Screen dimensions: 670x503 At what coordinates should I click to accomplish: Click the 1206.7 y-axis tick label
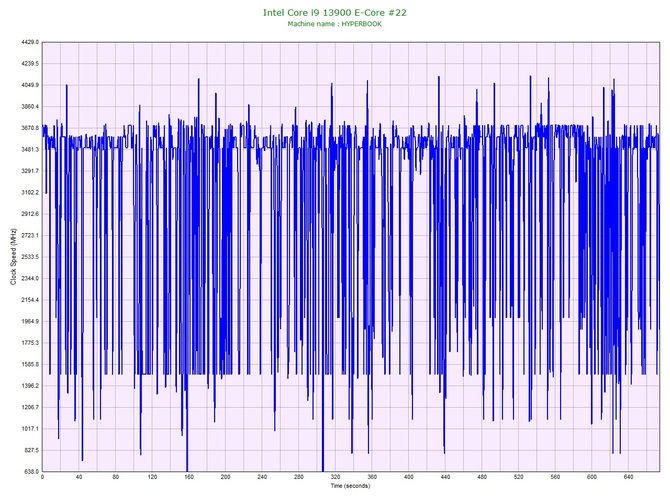click(x=30, y=407)
